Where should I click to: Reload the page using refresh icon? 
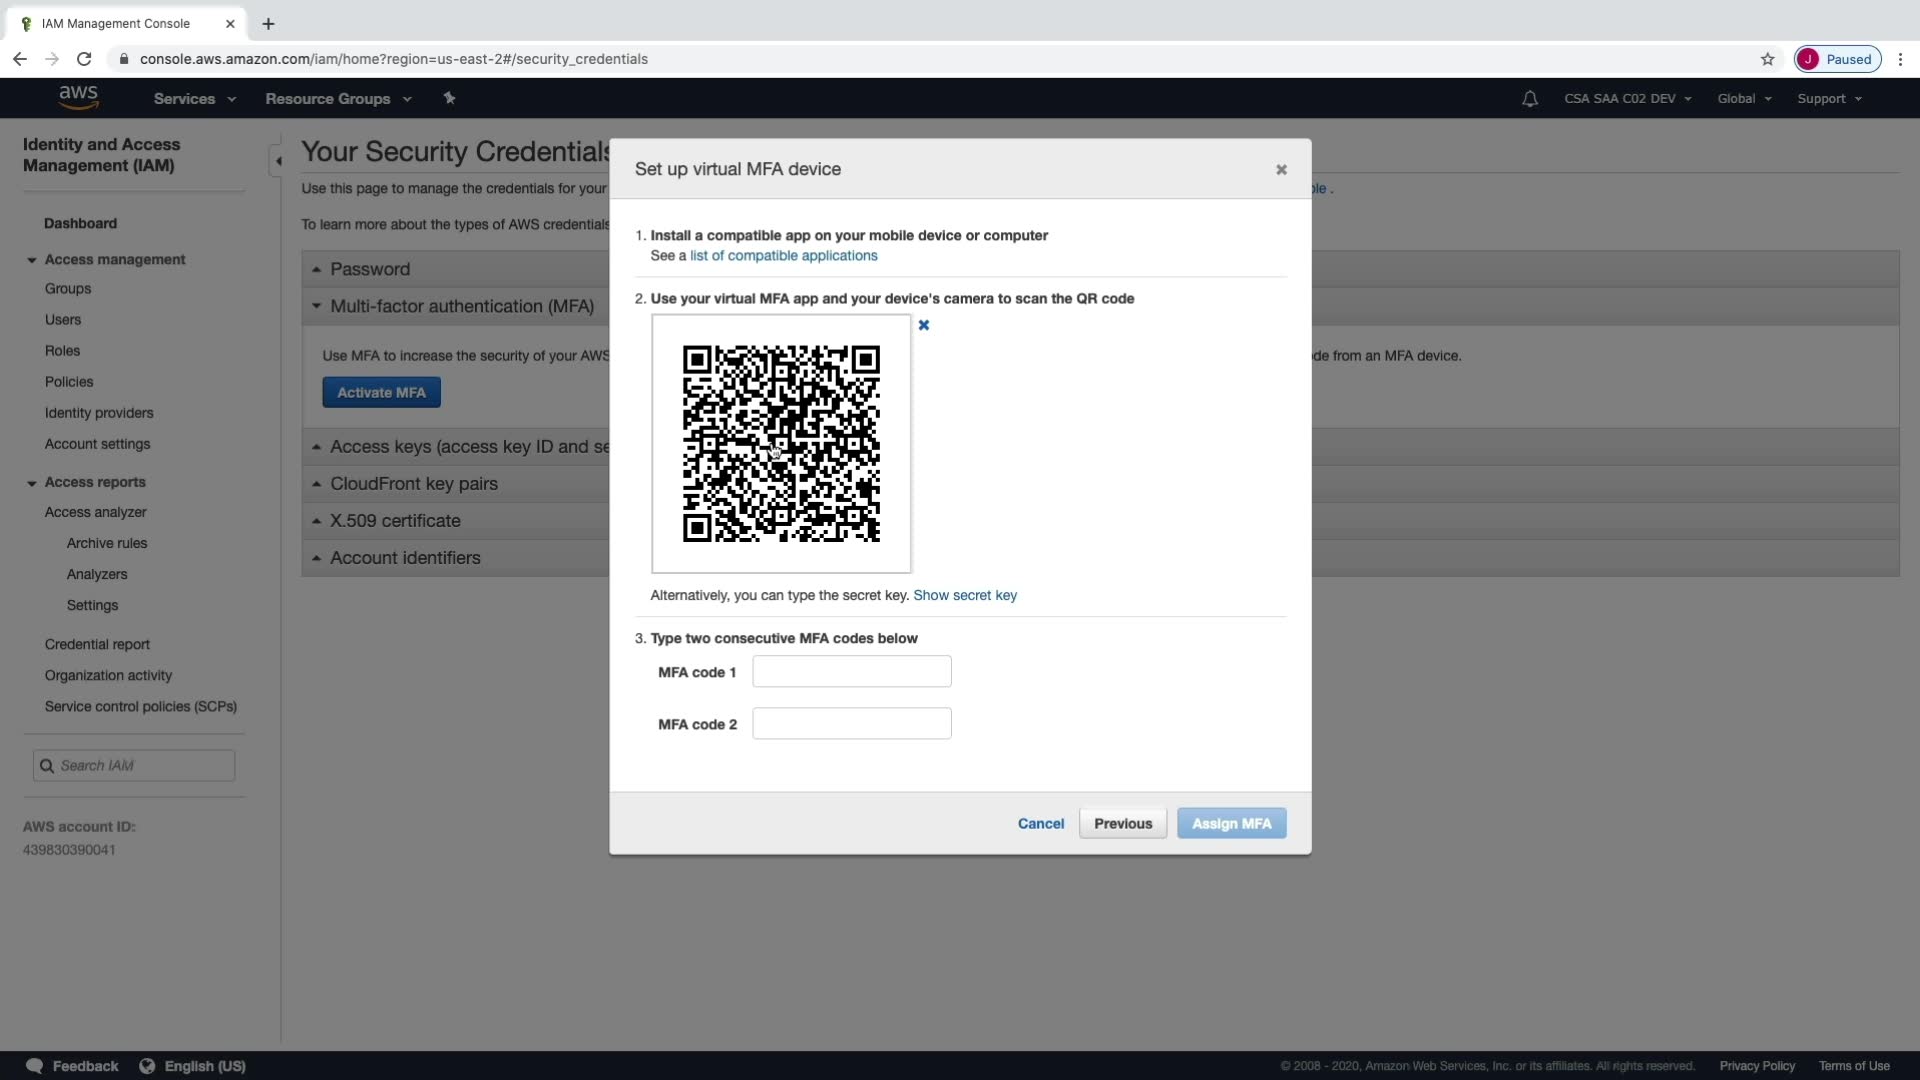point(85,59)
